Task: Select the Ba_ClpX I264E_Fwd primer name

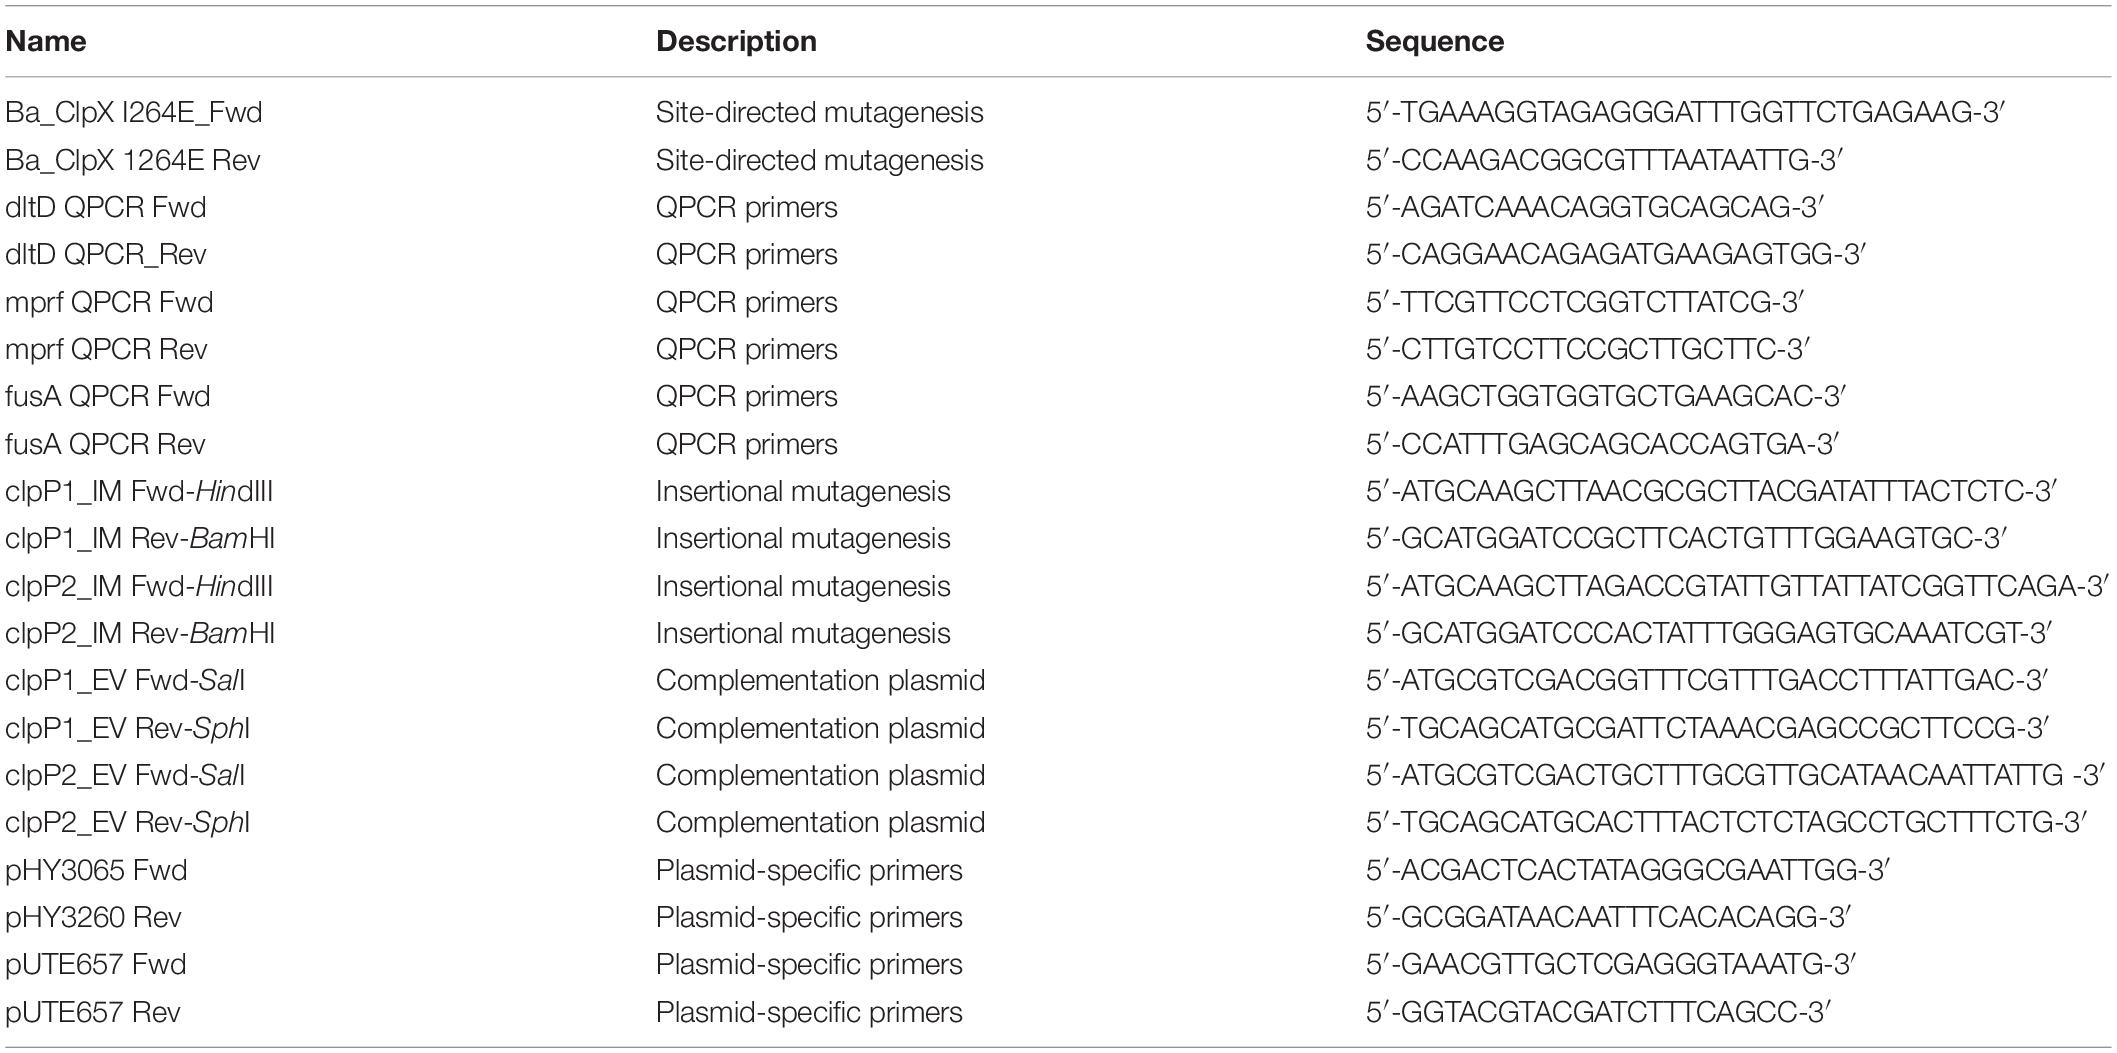Action: pos(134,112)
